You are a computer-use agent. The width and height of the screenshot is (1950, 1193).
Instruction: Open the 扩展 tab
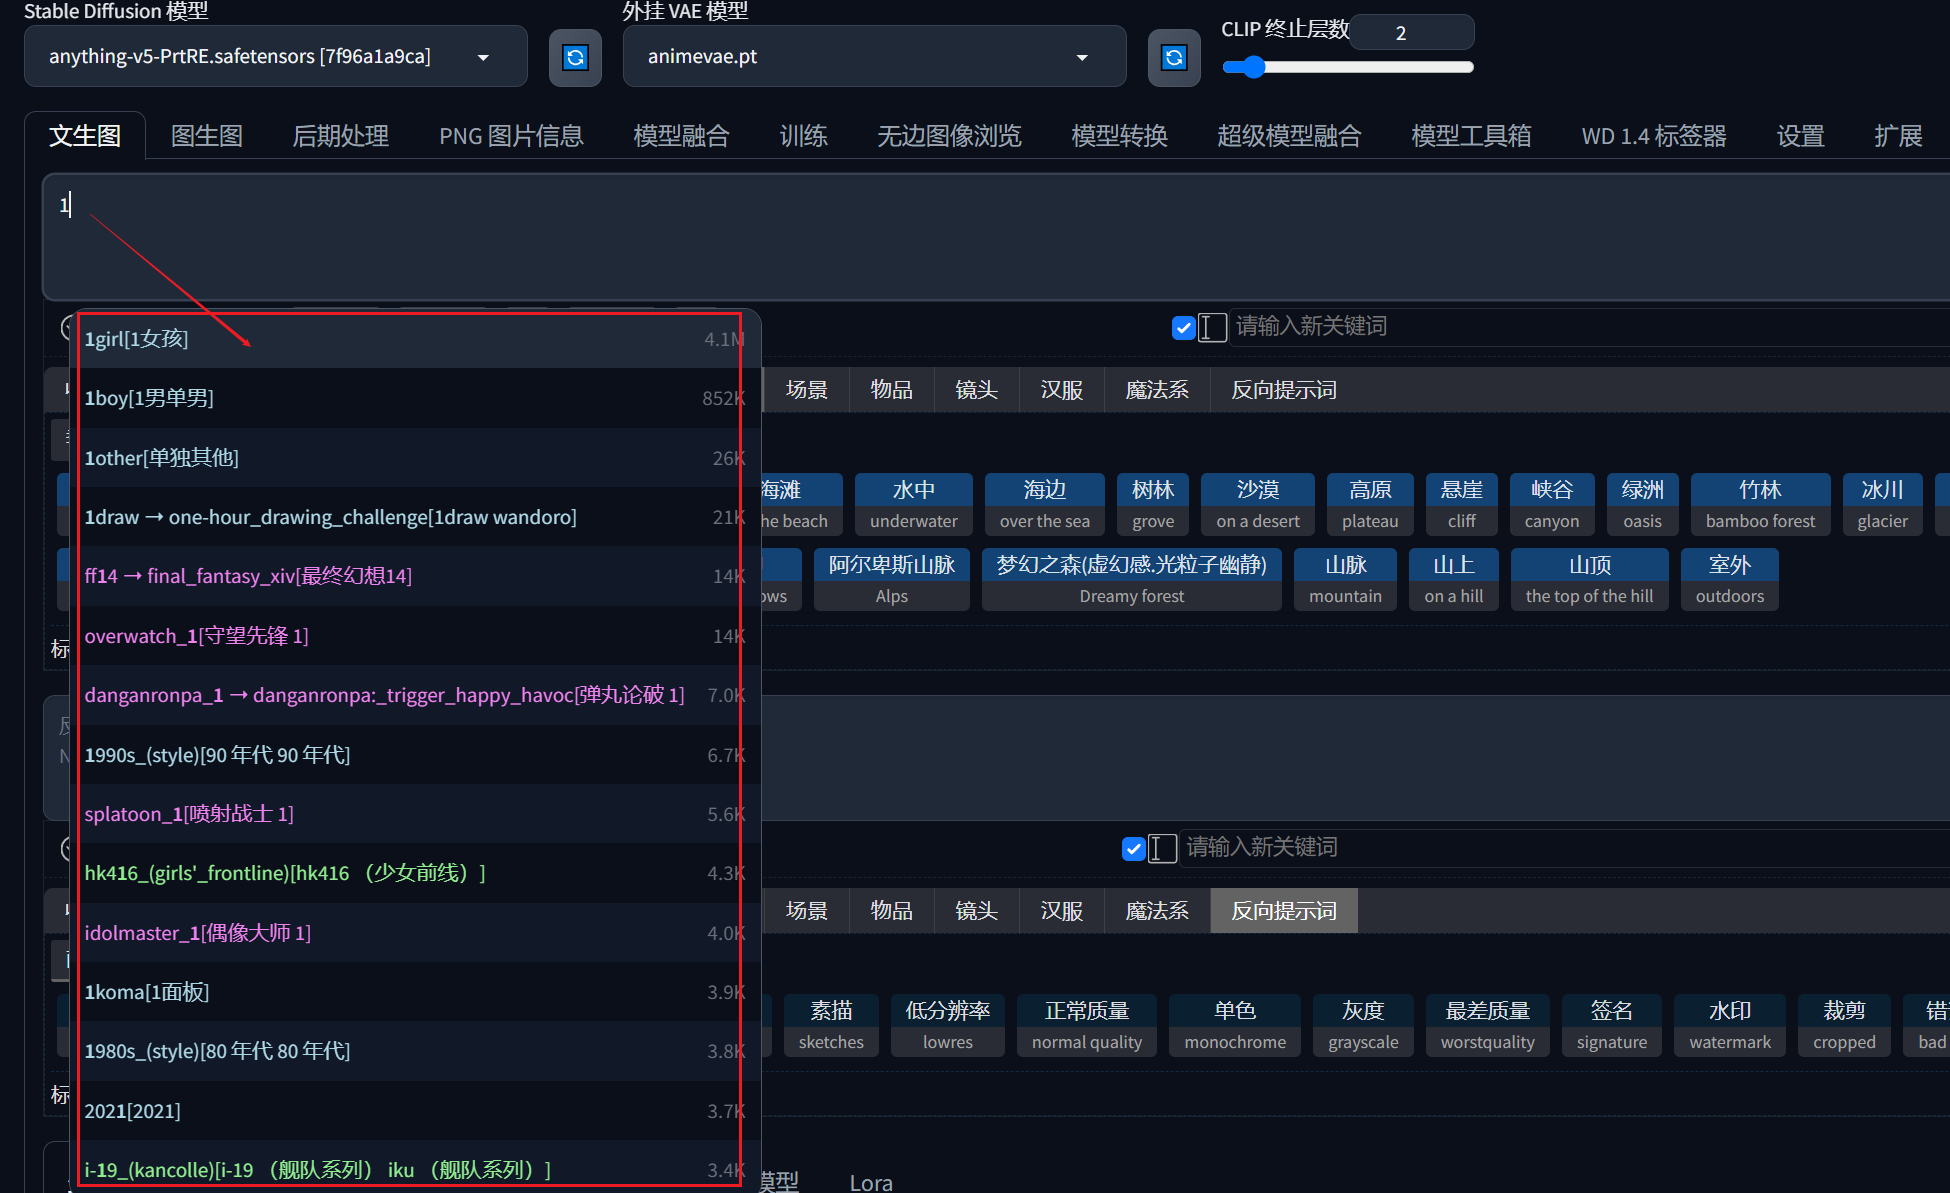point(1898,136)
